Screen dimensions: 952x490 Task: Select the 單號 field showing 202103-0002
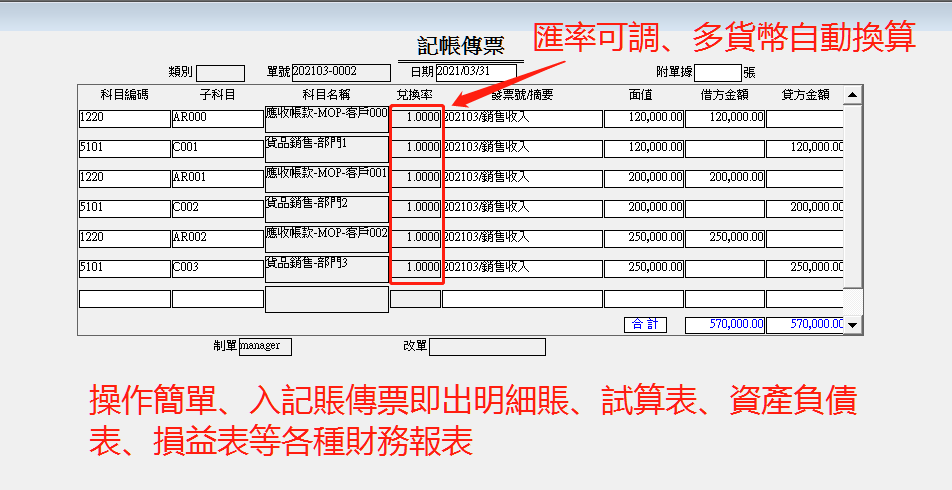click(x=324, y=72)
